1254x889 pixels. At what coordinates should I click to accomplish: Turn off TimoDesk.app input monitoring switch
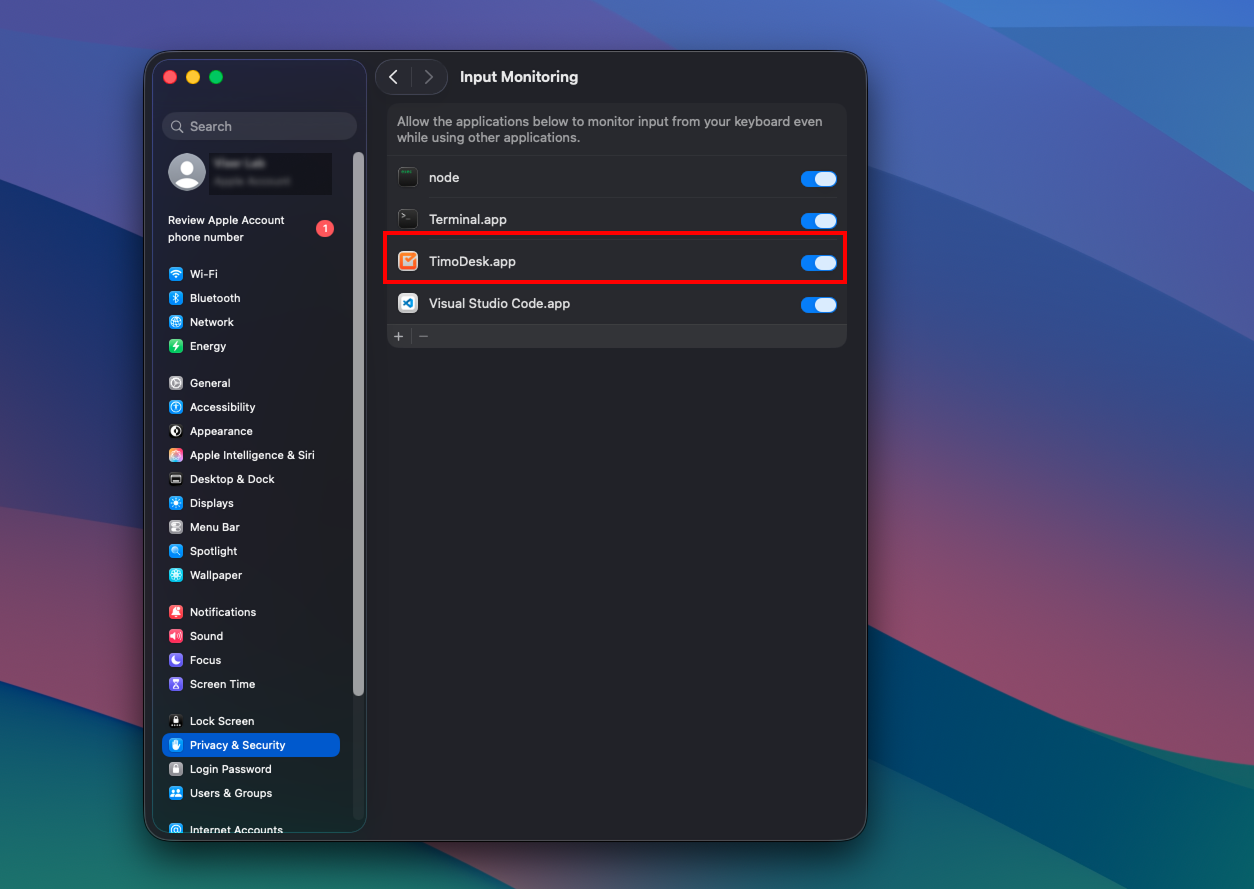pos(818,263)
